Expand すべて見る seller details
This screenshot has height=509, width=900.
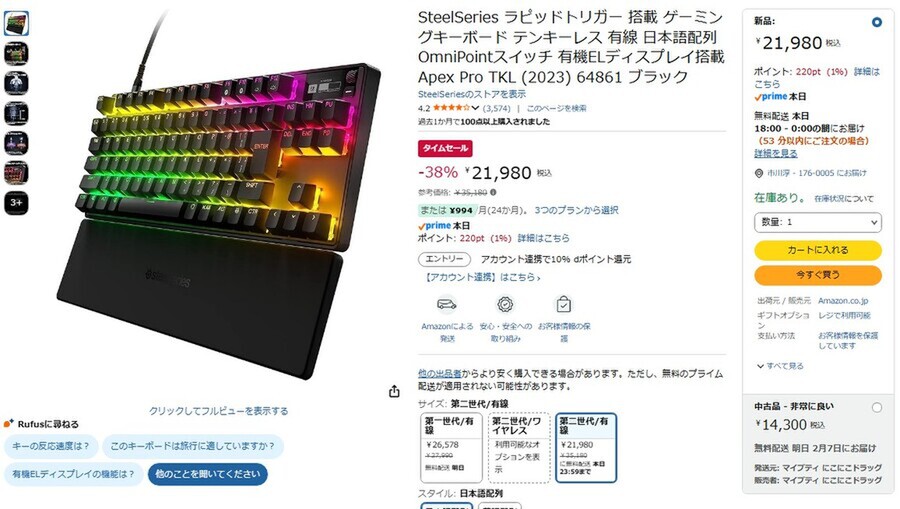(780, 366)
